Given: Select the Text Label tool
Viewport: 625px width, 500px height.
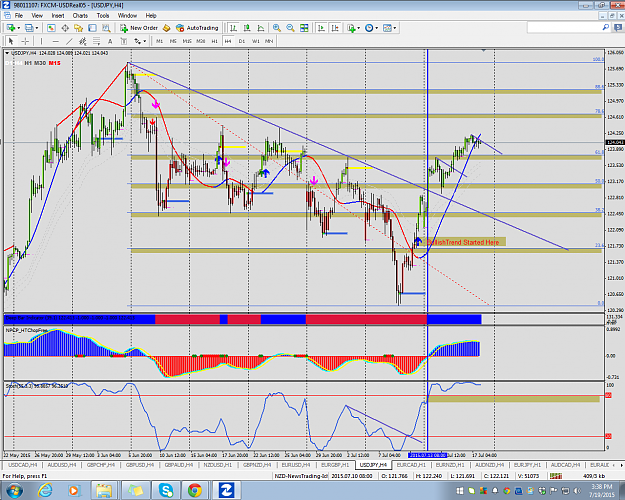Looking at the screenshot, I should coord(124,41).
